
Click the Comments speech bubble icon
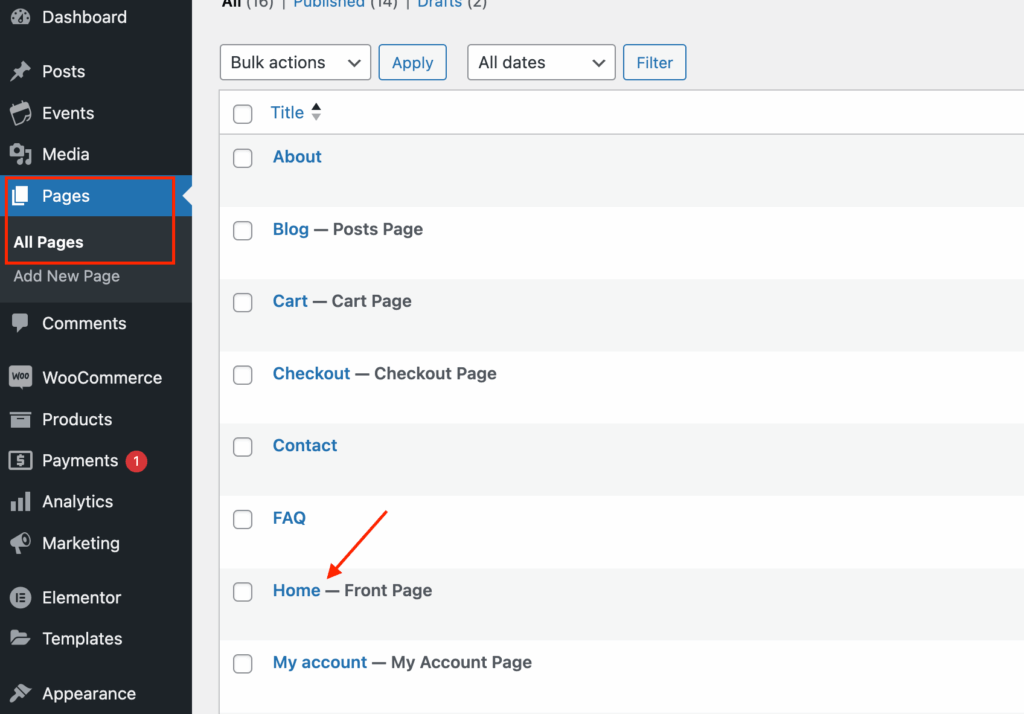(20, 323)
